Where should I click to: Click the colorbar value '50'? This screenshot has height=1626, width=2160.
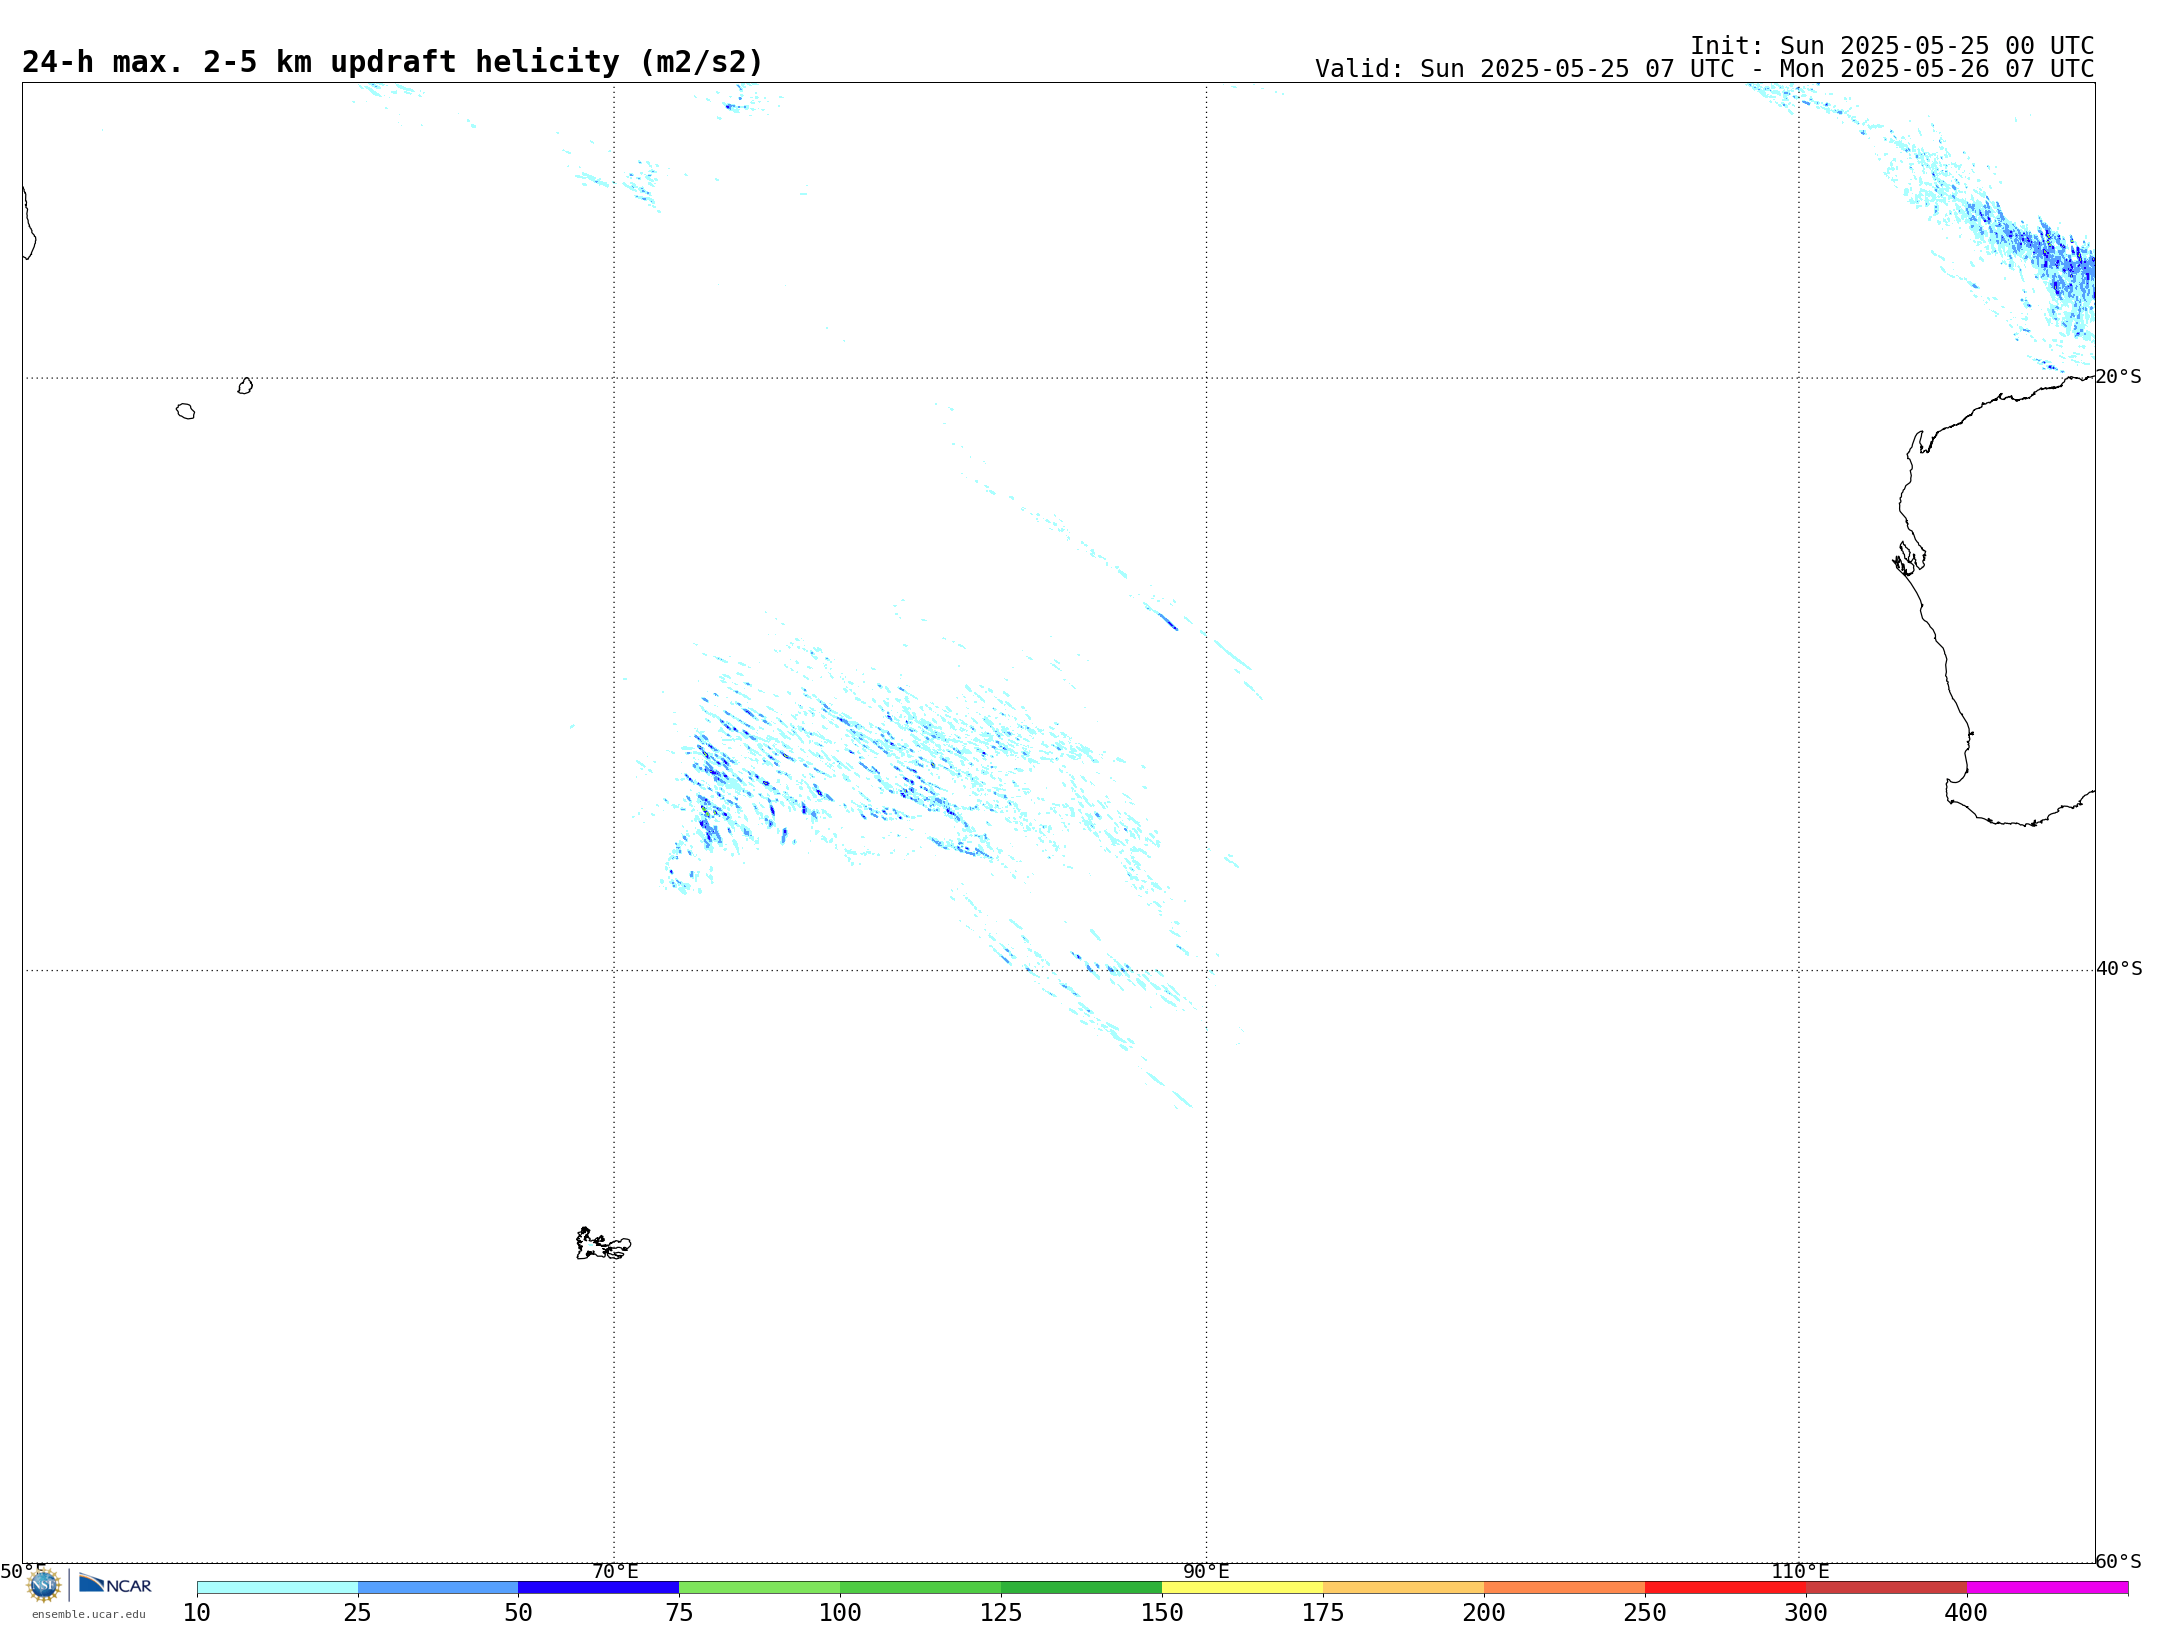coord(518,1613)
